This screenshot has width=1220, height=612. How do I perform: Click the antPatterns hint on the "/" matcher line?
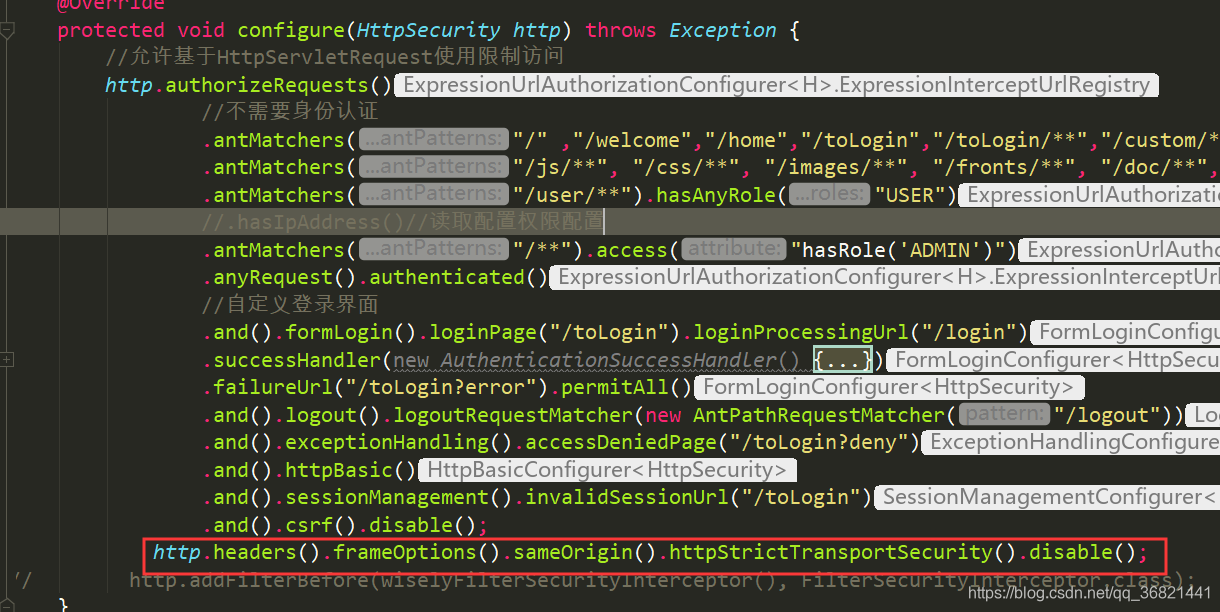click(x=433, y=138)
